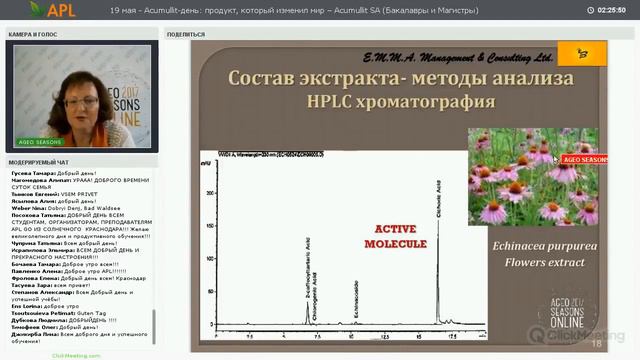Image resolution: width=640 pixels, height=360 pixels.
Task: Click the slide title 'Состав экстракта- методы анализа'
Action: click(400, 78)
